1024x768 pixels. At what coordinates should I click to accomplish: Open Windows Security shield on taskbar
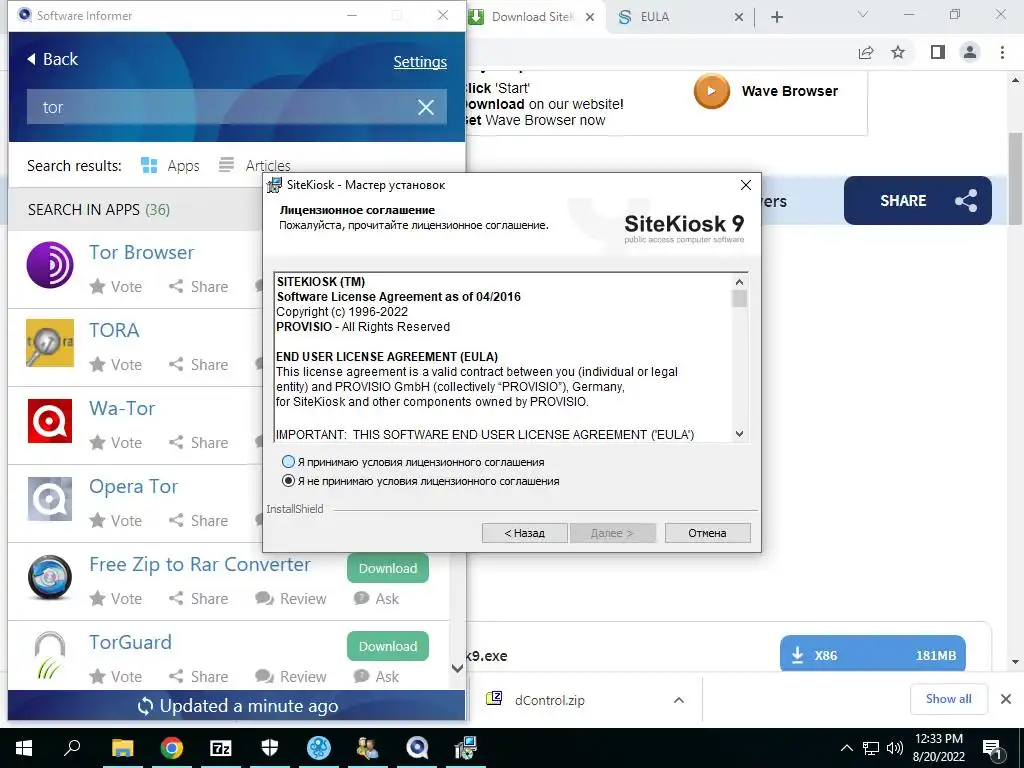270,748
